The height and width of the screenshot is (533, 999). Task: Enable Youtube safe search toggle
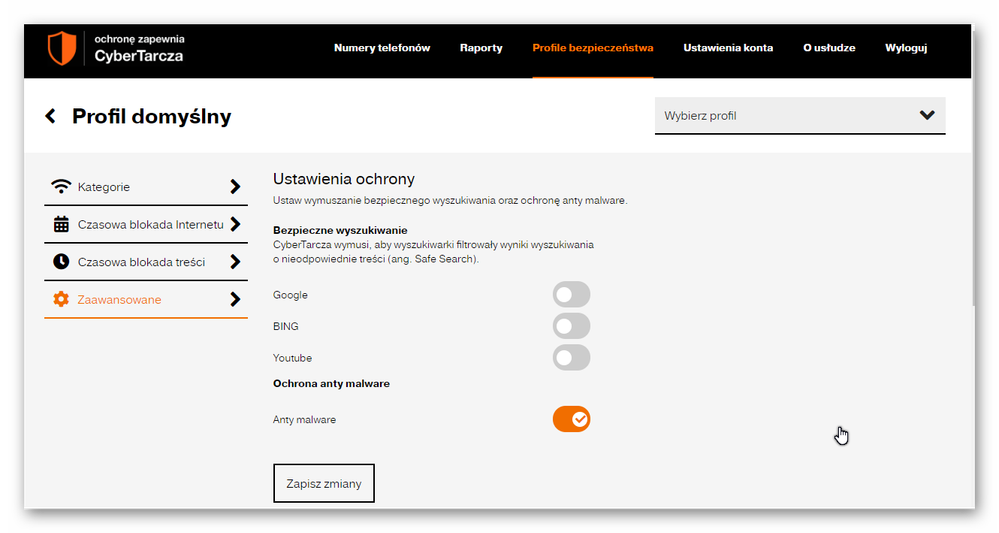click(x=571, y=358)
